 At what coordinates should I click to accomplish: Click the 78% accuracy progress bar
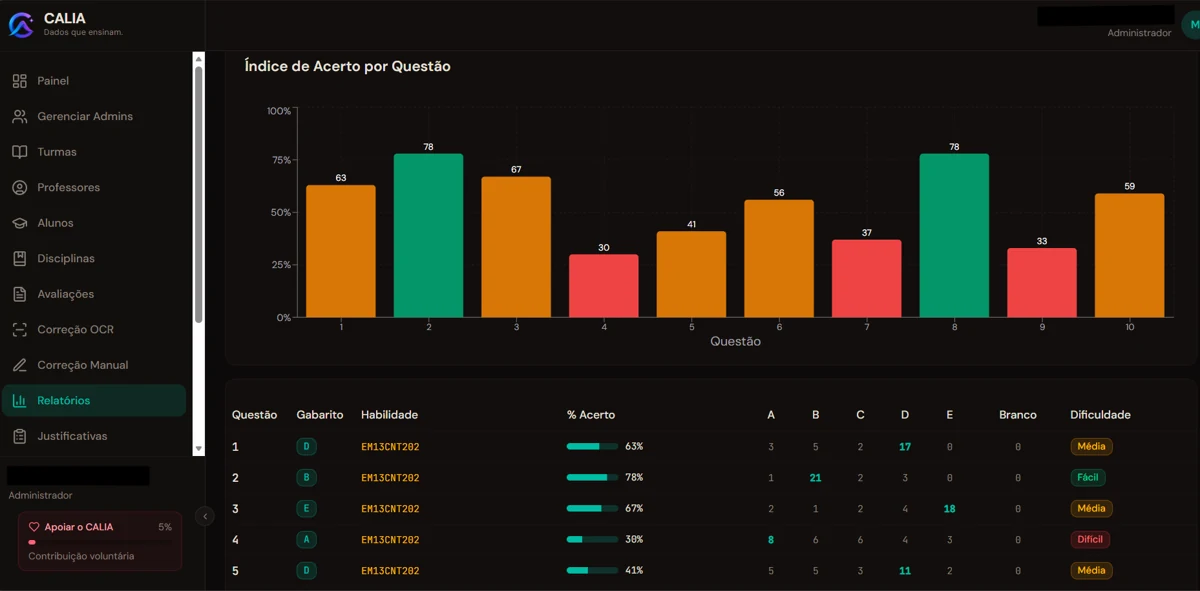[592, 478]
